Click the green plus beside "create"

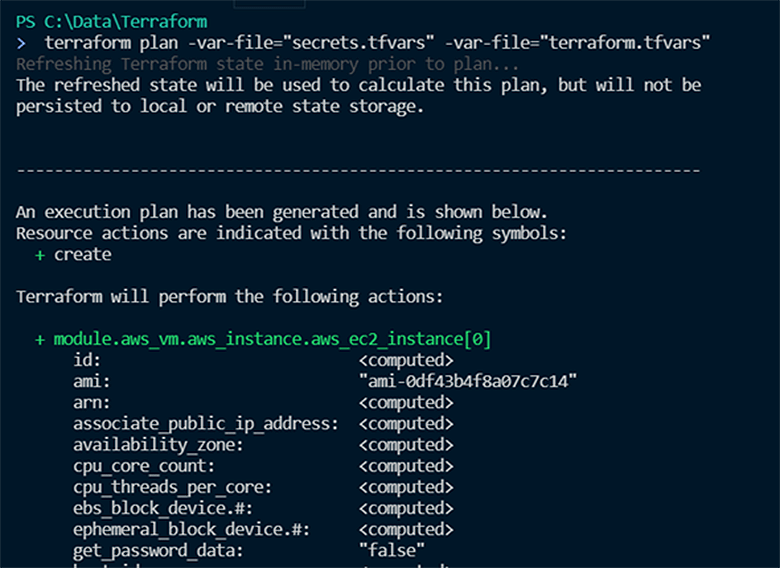click(40, 255)
